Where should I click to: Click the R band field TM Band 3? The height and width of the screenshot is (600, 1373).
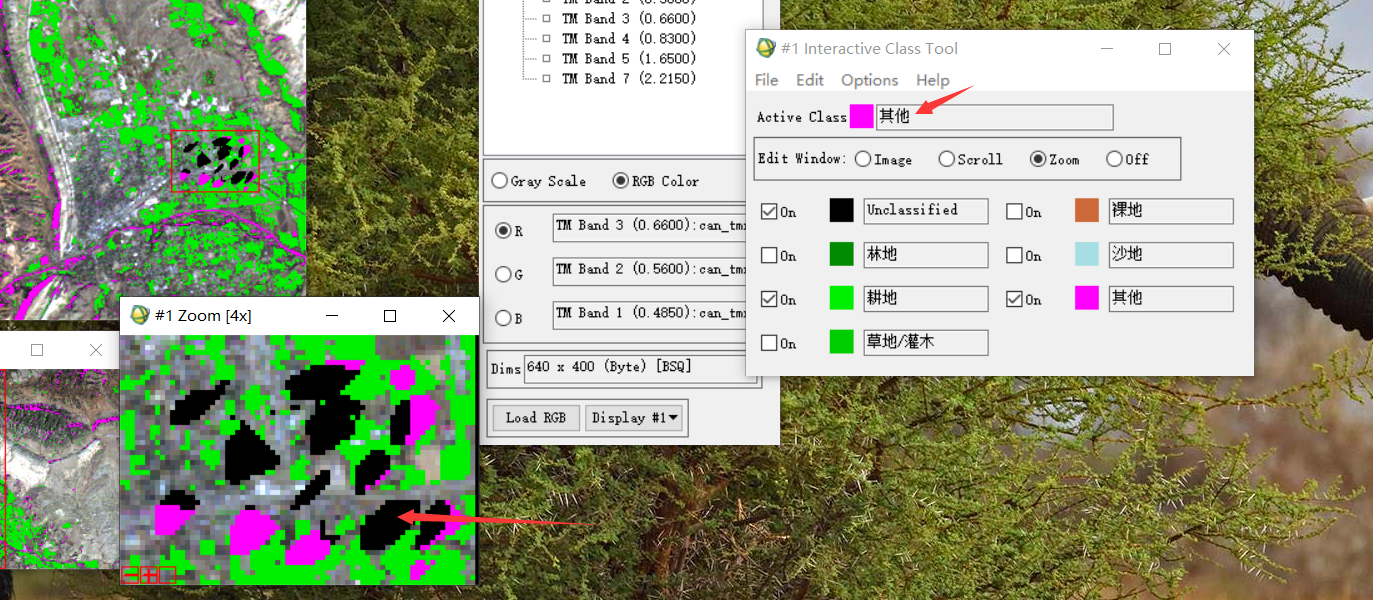point(650,227)
